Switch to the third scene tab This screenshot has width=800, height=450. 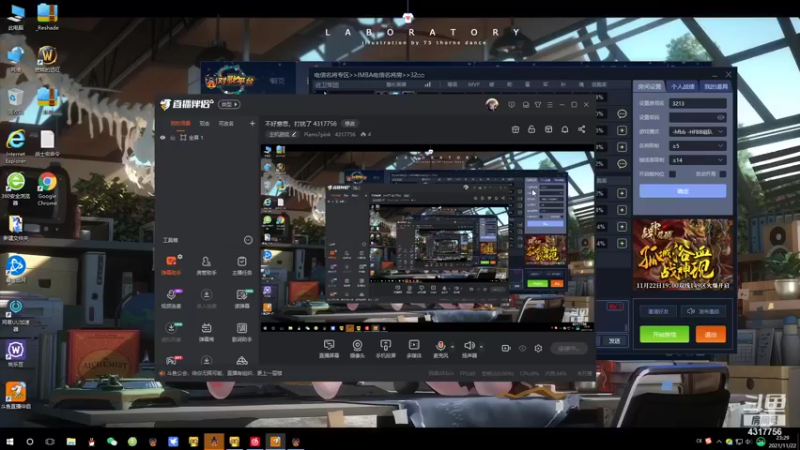click(226, 123)
